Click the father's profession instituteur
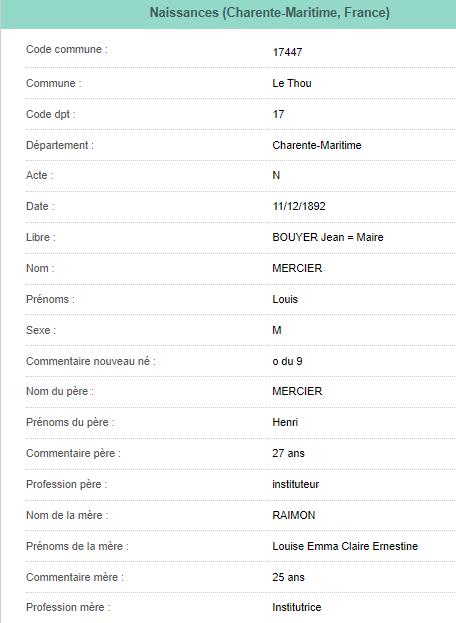The width and height of the screenshot is (456, 623). point(296,484)
